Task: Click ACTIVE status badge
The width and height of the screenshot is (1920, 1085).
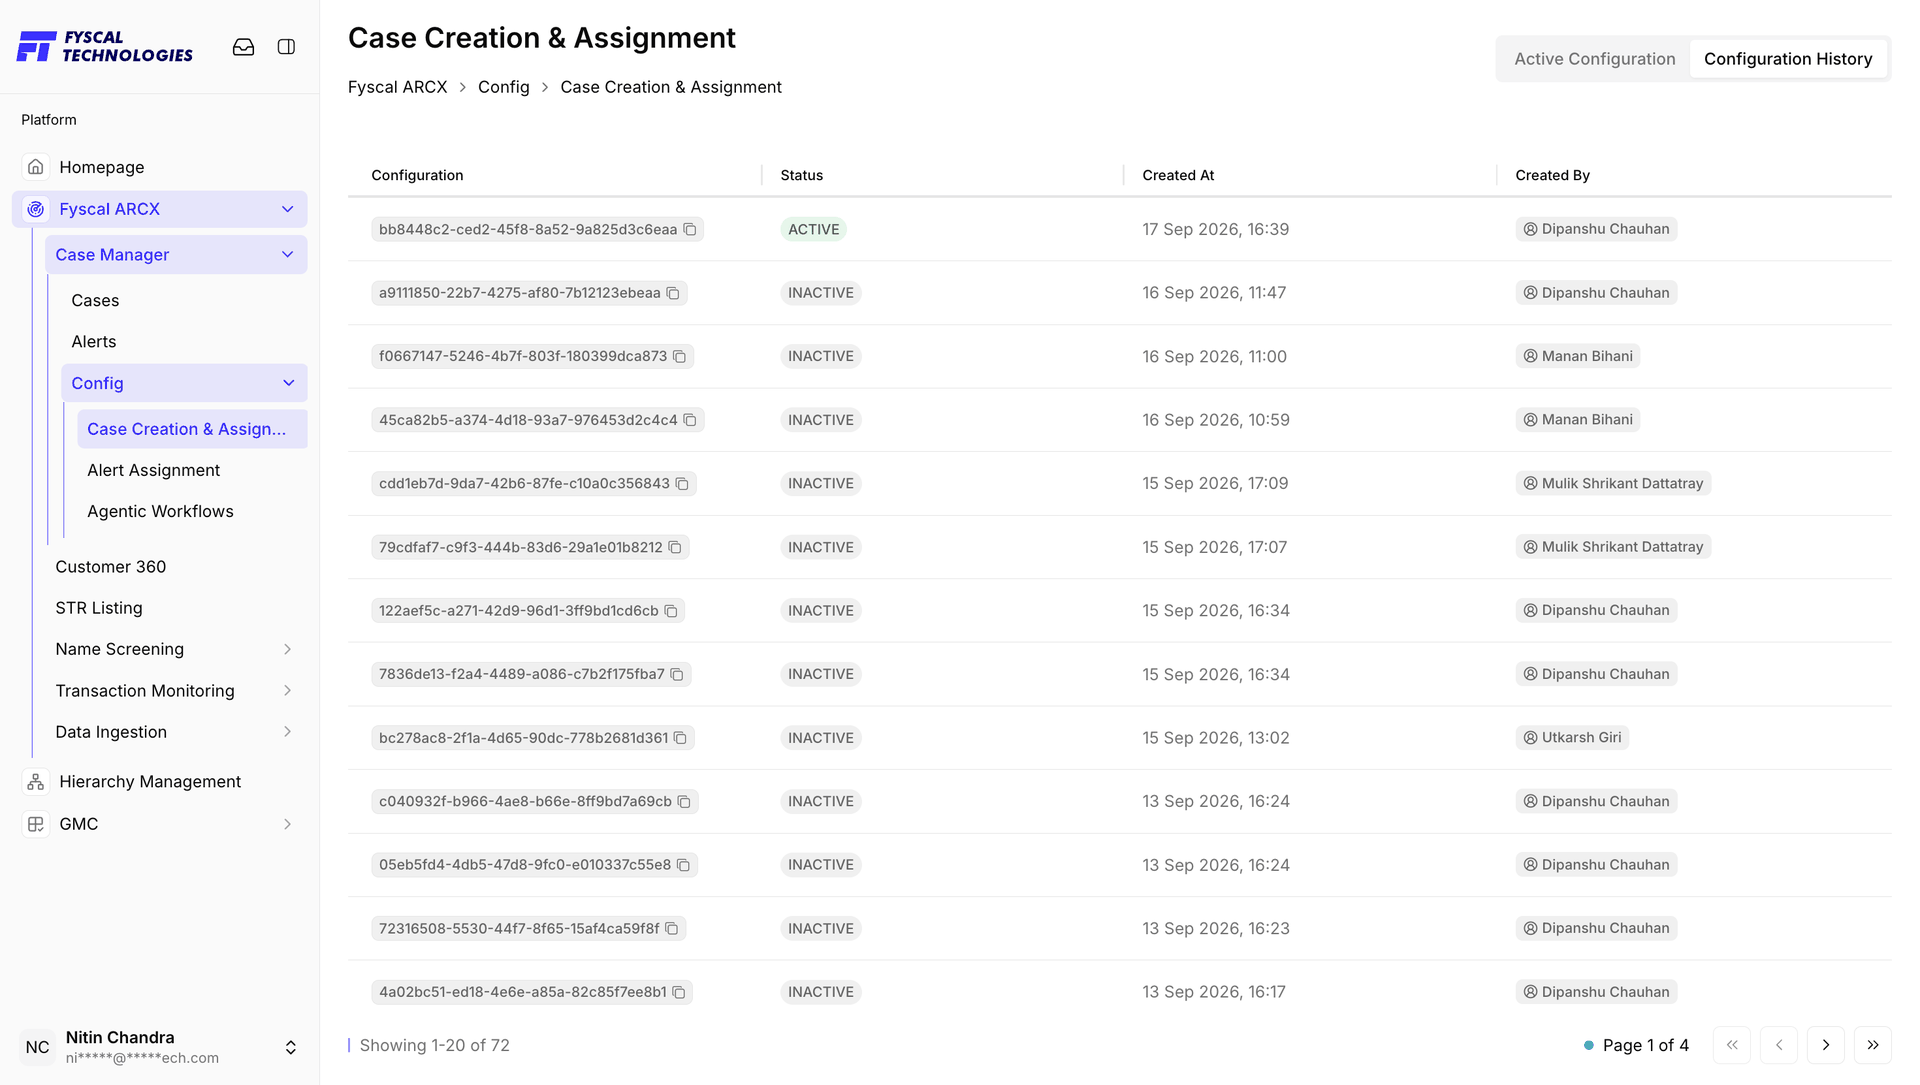Action: [813, 230]
